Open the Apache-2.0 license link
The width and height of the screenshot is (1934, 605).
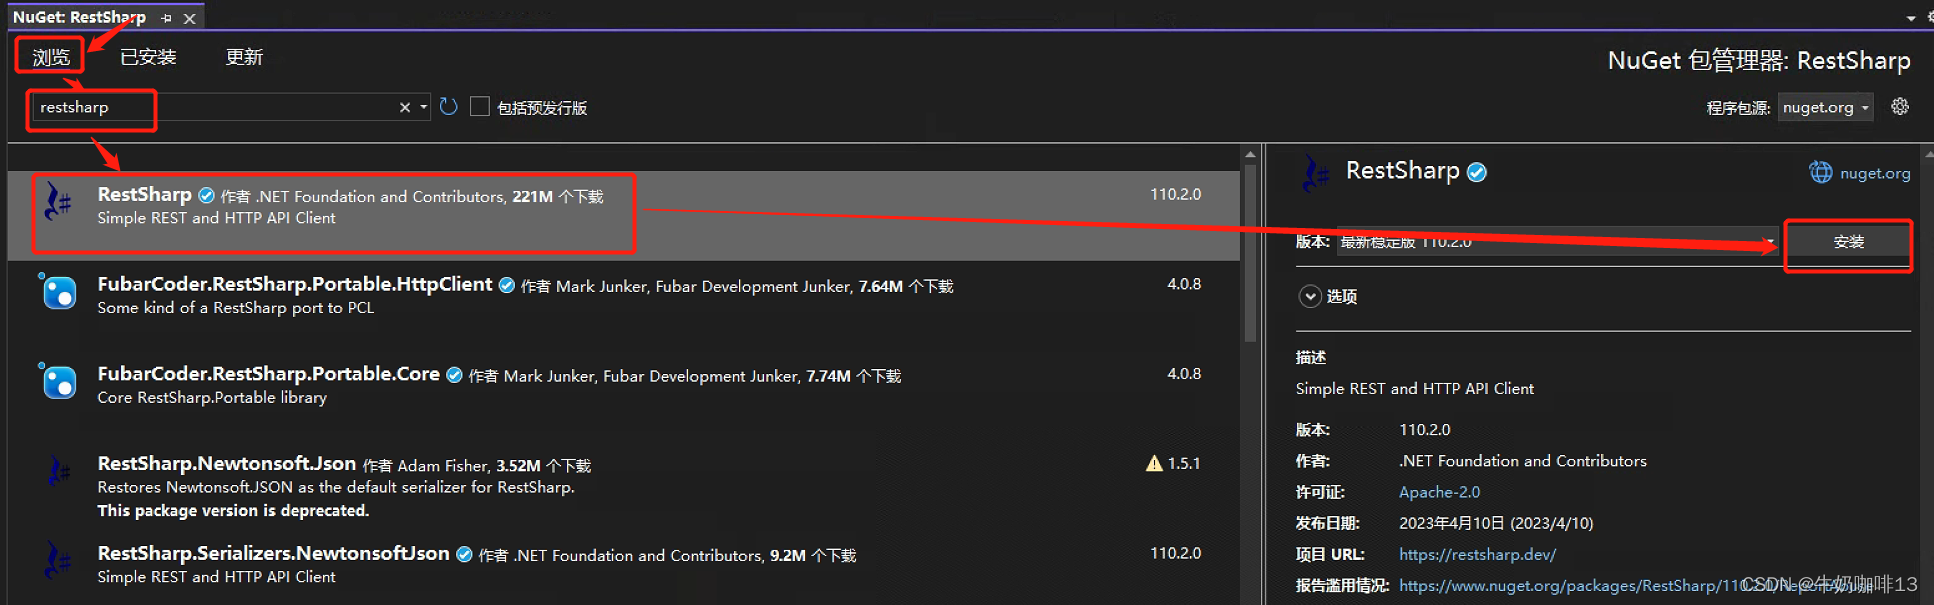(1439, 492)
